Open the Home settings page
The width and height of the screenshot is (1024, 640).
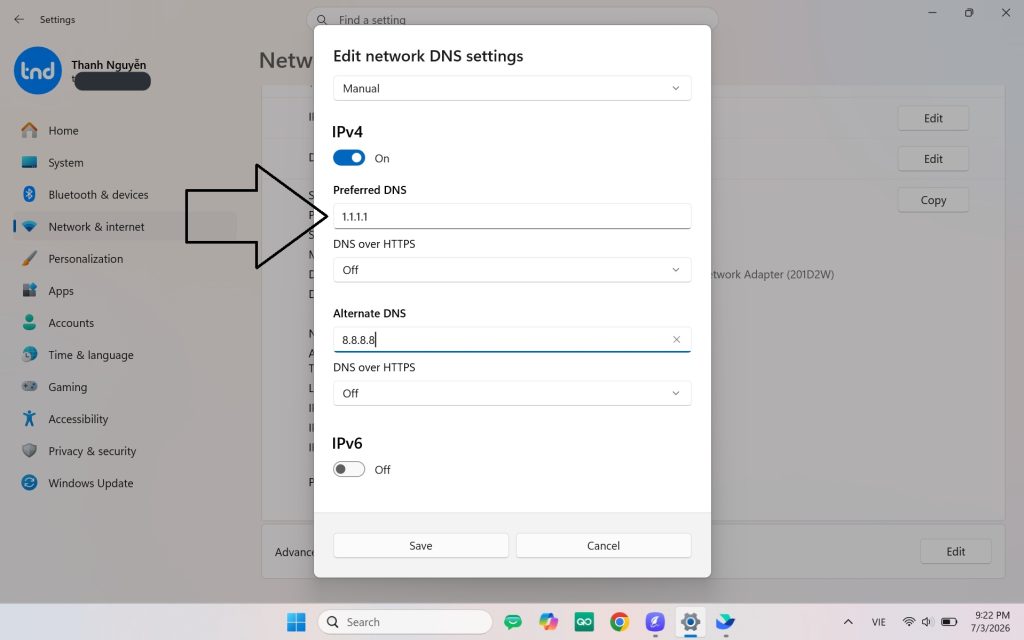click(x=124, y=131)
